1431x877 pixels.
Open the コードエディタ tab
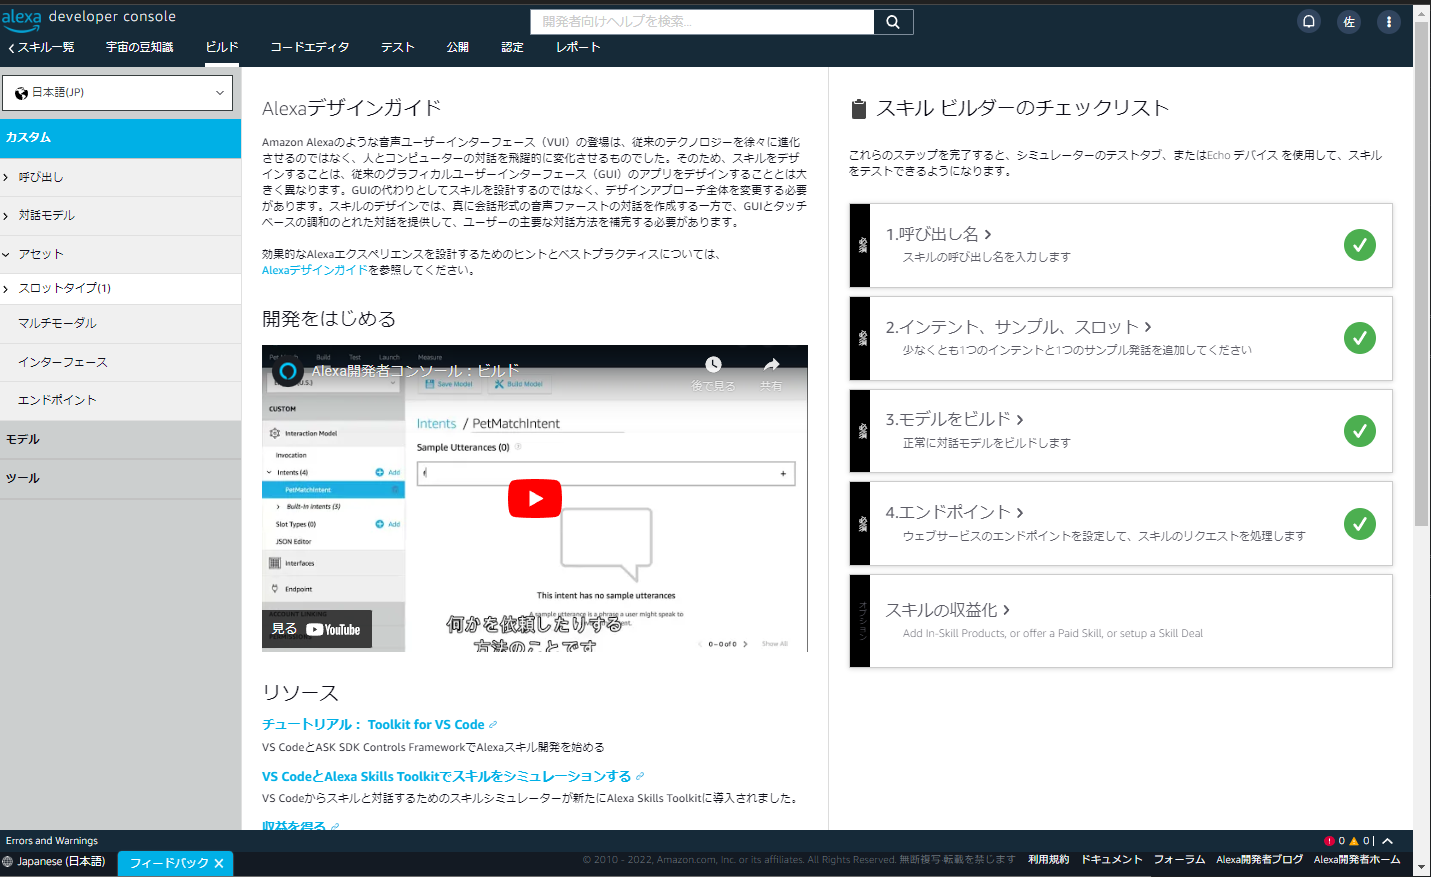309,46
